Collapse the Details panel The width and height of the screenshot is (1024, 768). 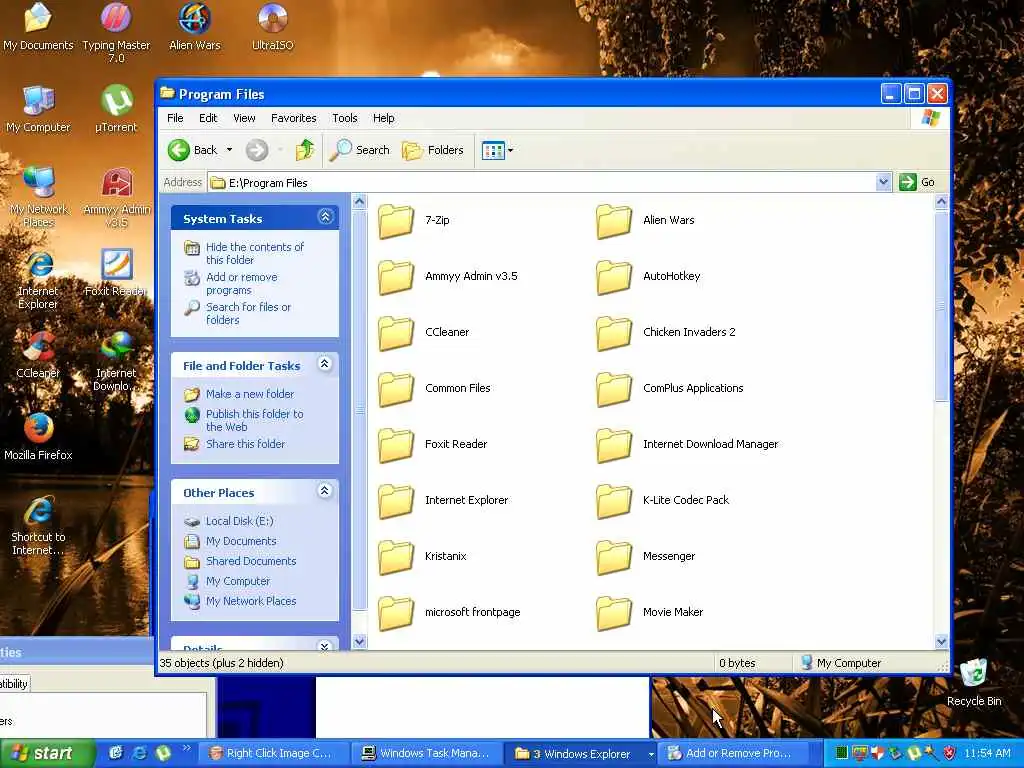click(325, 646)
